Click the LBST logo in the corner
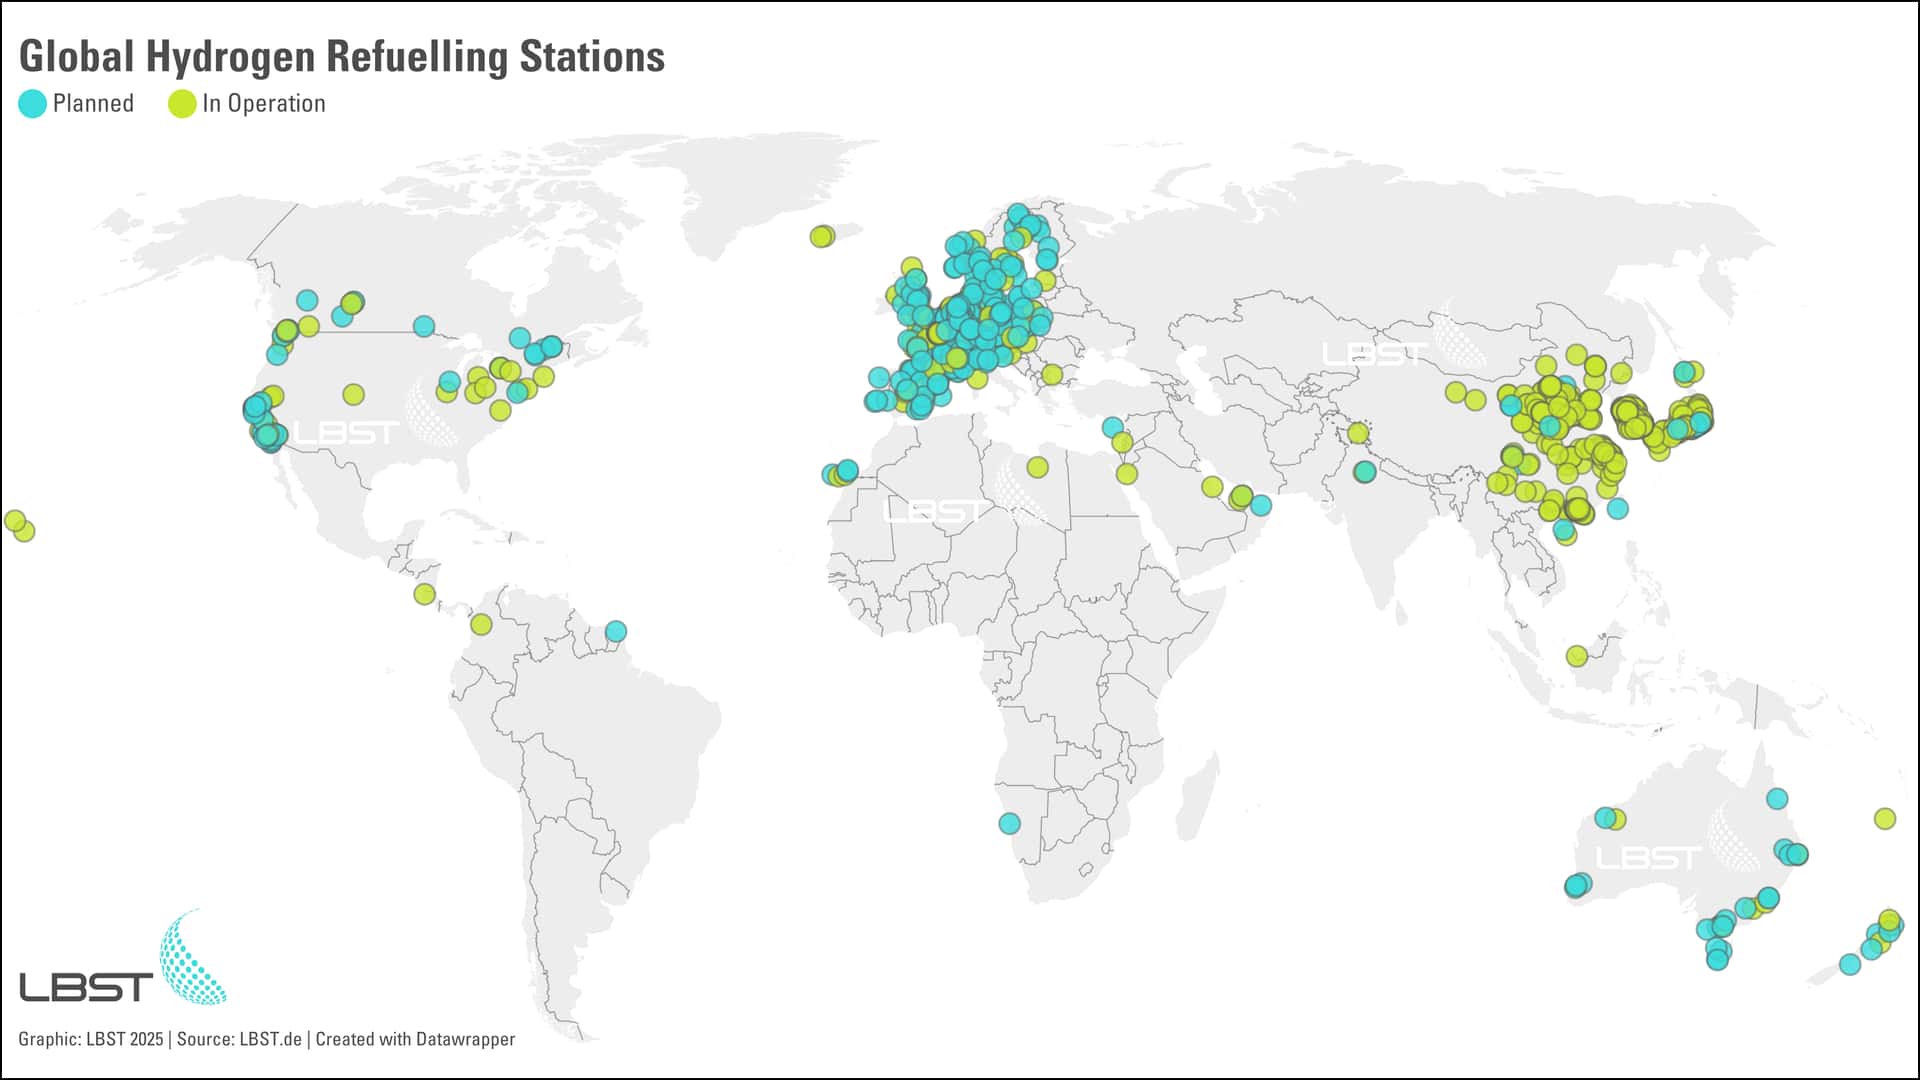1920x1080 pixels. pos(123,957)
